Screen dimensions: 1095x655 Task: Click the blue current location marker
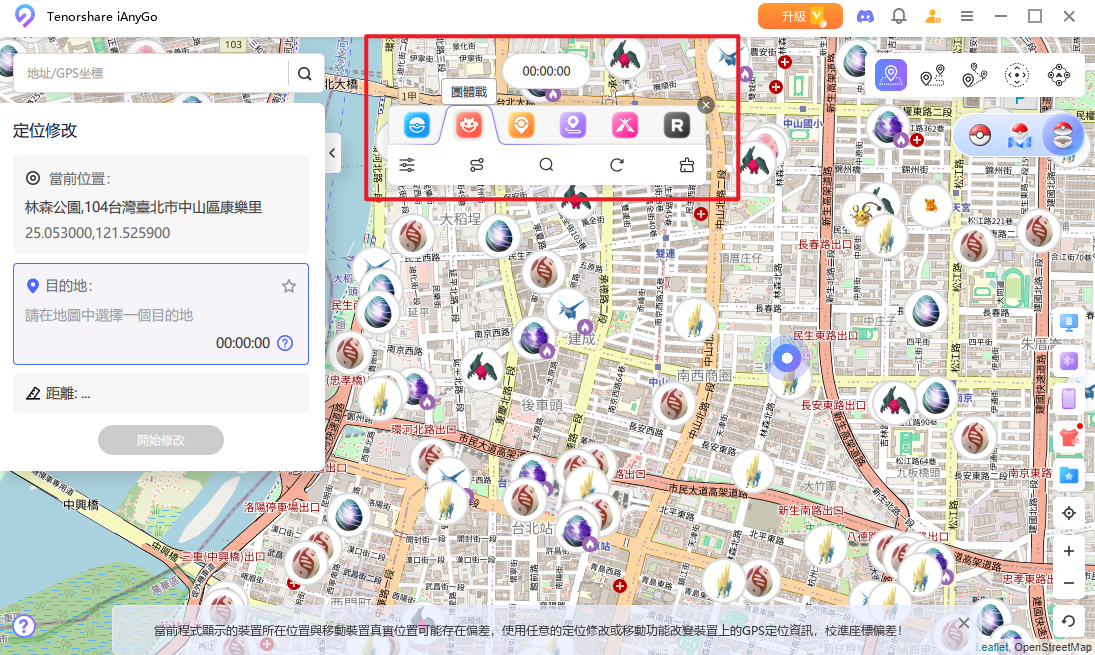(x=787, y=358)
